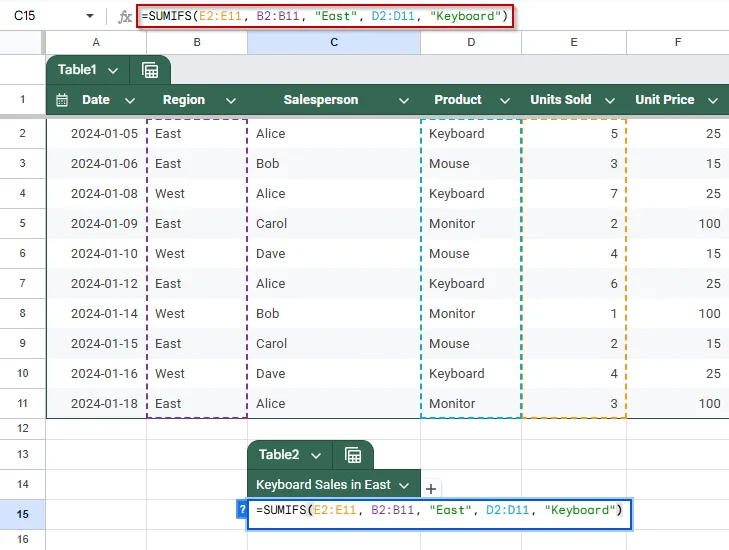The width and height of the screenshot is (729, 550).
Task: Click the plus button beside Table2 header
Action: [431, 489]
